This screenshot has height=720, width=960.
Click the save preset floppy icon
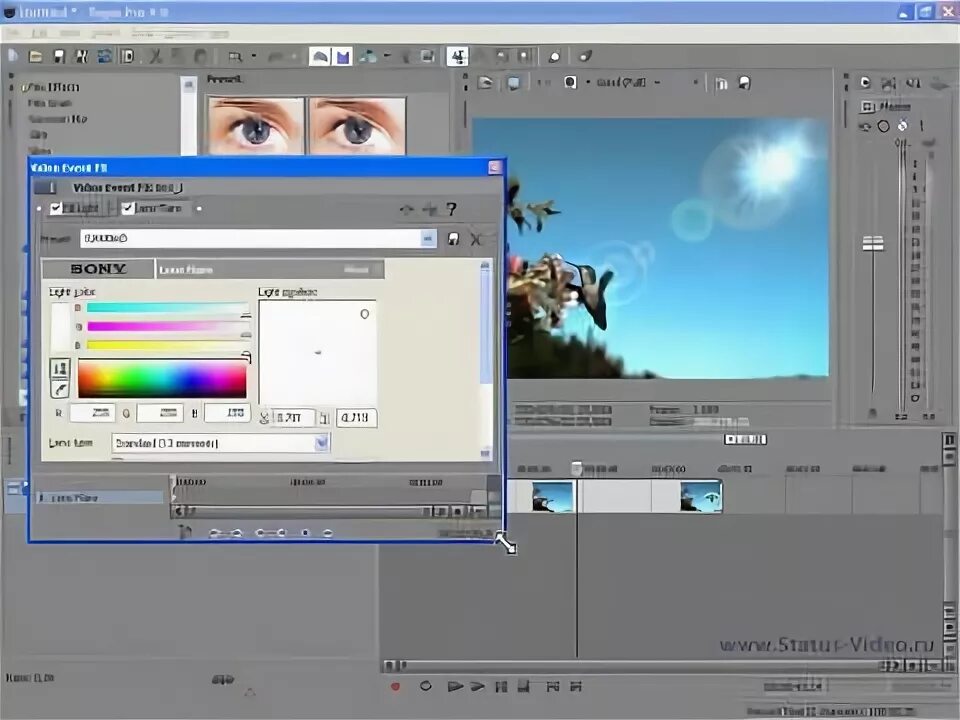point(453,239)
